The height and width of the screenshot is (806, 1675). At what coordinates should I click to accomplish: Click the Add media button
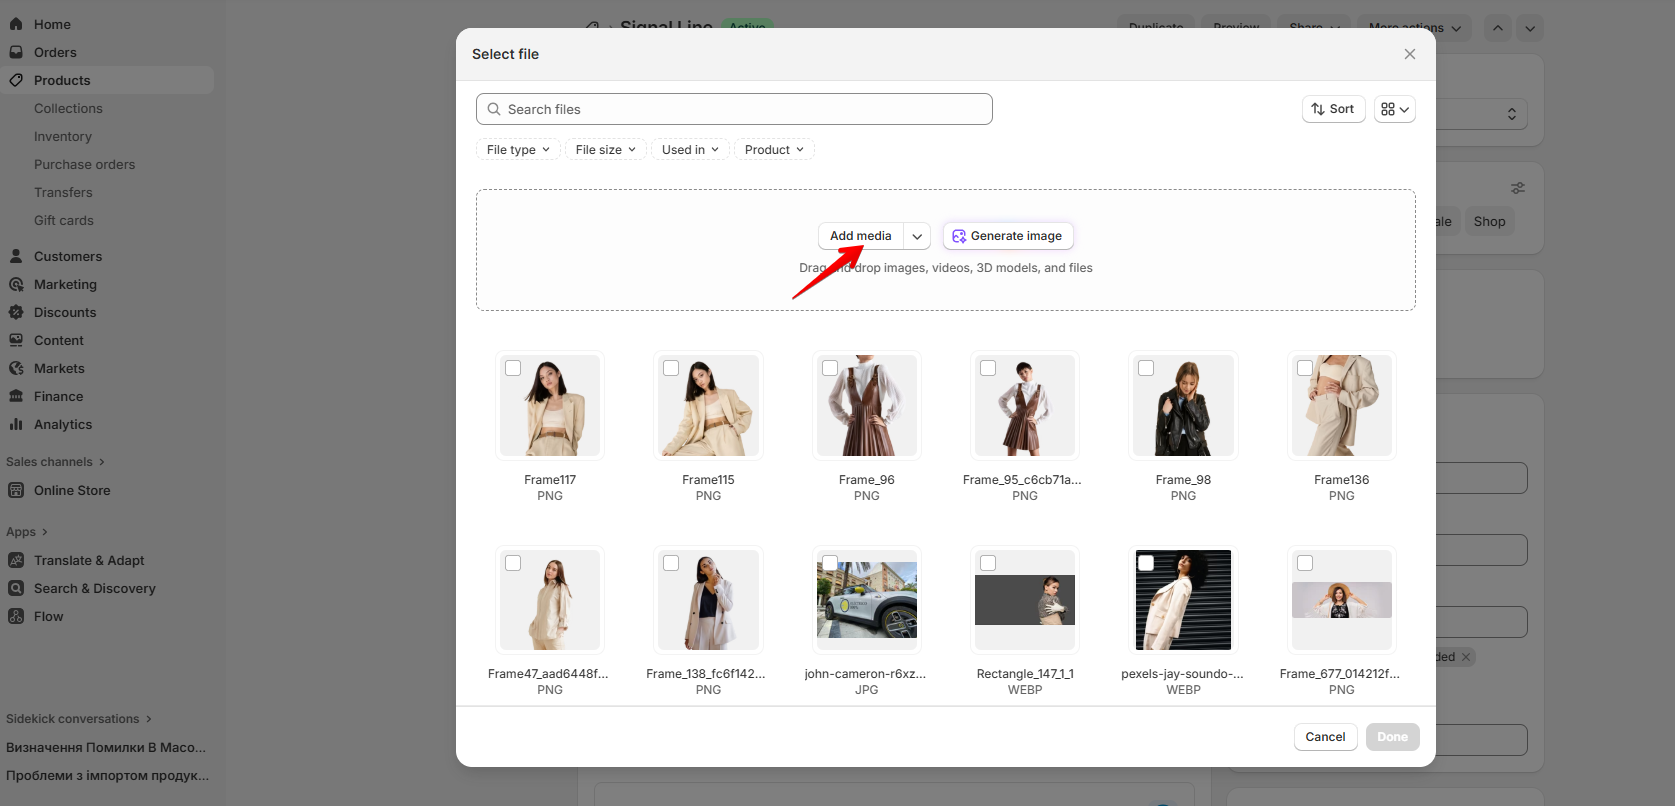(x=861, y=236)
